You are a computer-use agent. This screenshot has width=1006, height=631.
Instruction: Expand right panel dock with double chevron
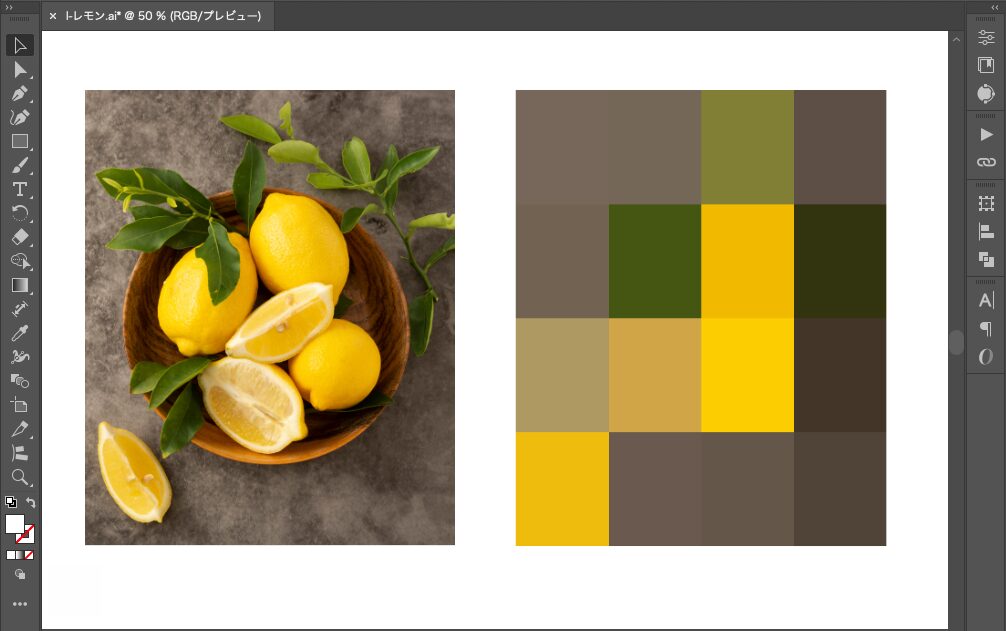(x=995, y=7)
